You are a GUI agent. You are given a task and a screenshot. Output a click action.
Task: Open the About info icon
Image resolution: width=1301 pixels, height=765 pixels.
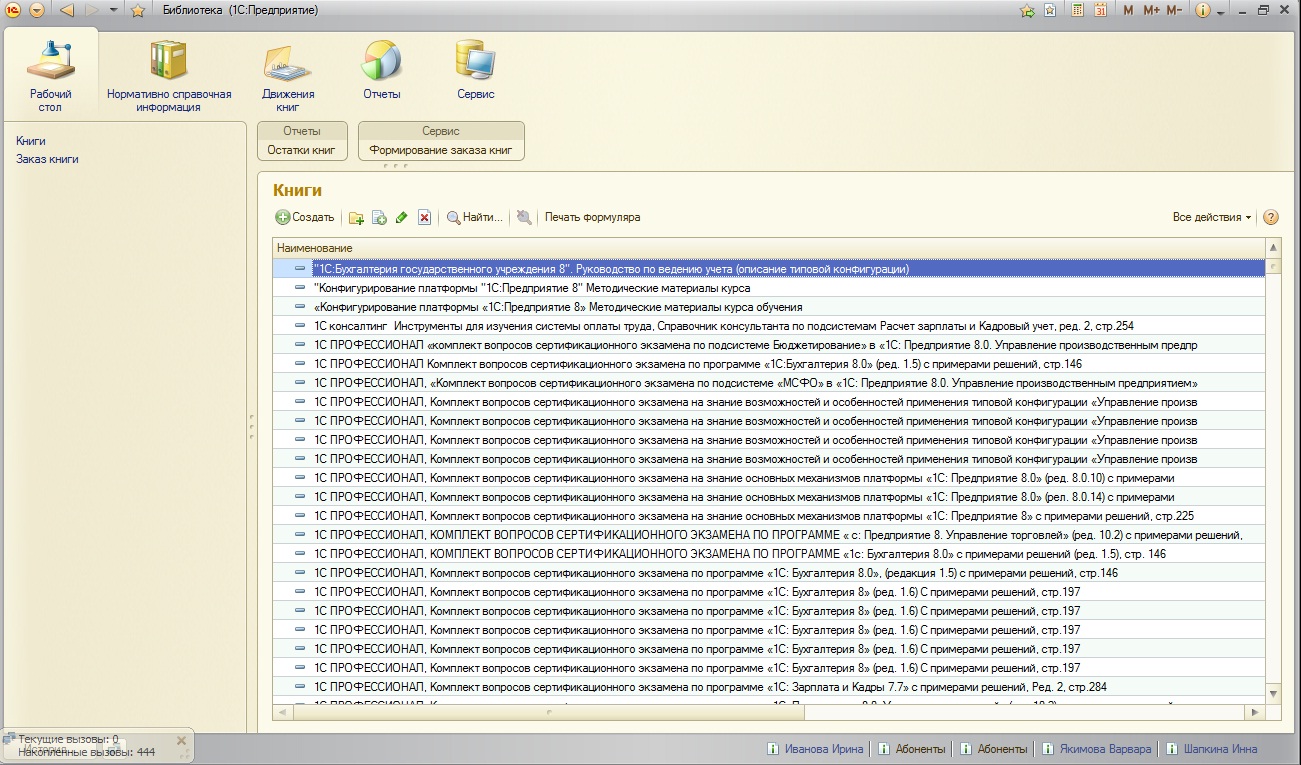pos(1202,10)
